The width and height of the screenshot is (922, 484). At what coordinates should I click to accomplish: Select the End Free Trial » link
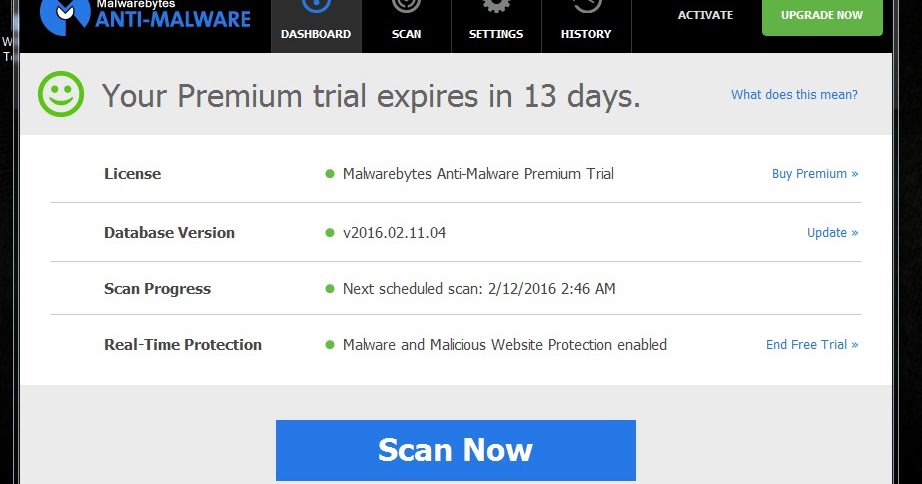[811, 345]
